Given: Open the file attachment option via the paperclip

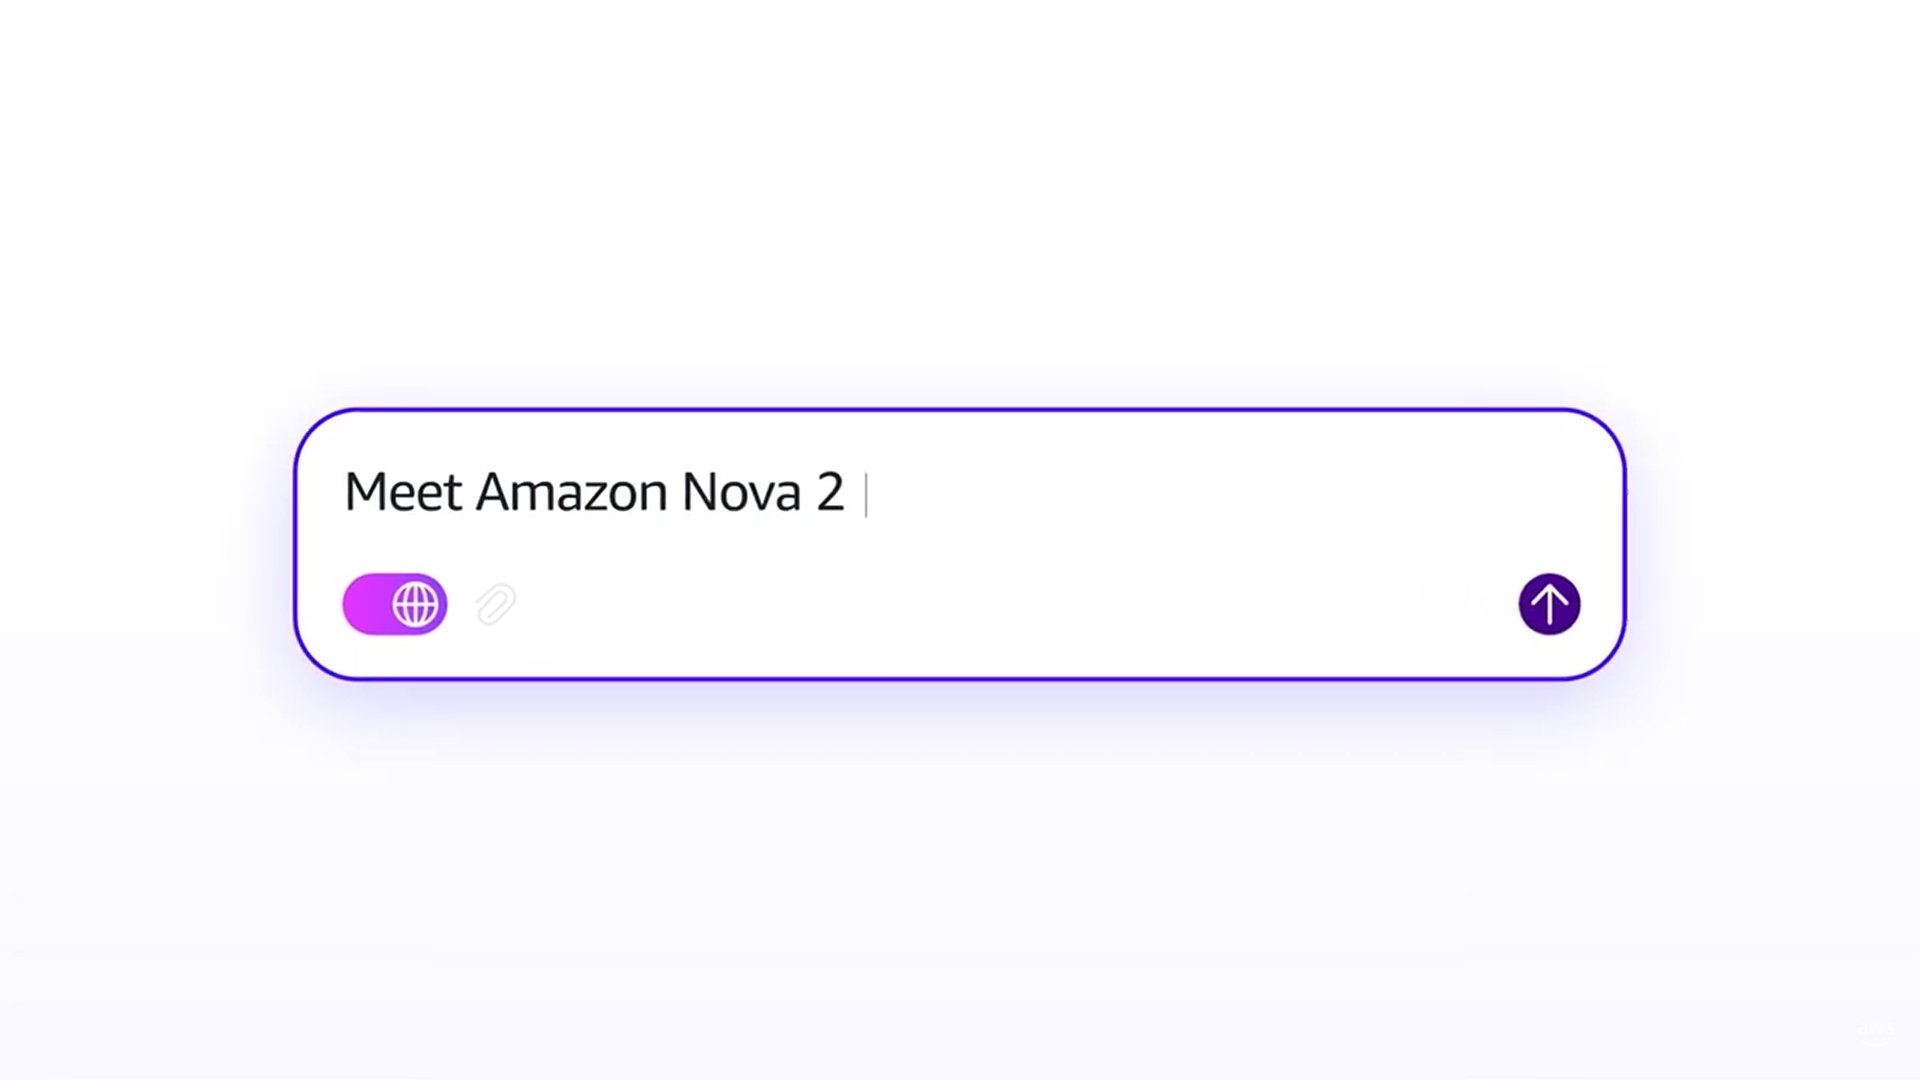Looking at the screenshot, I should click(494, 604).
